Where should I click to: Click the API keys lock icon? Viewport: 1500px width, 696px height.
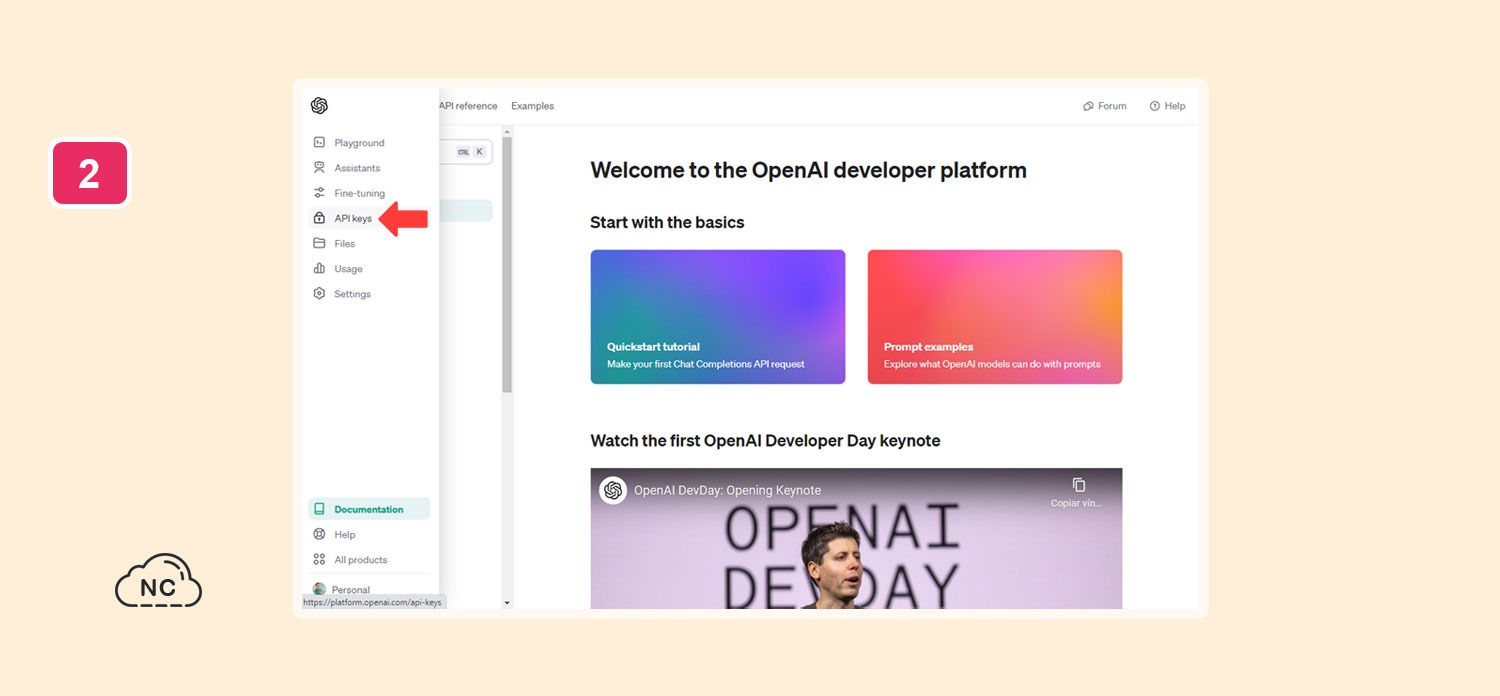click(319, 218)
